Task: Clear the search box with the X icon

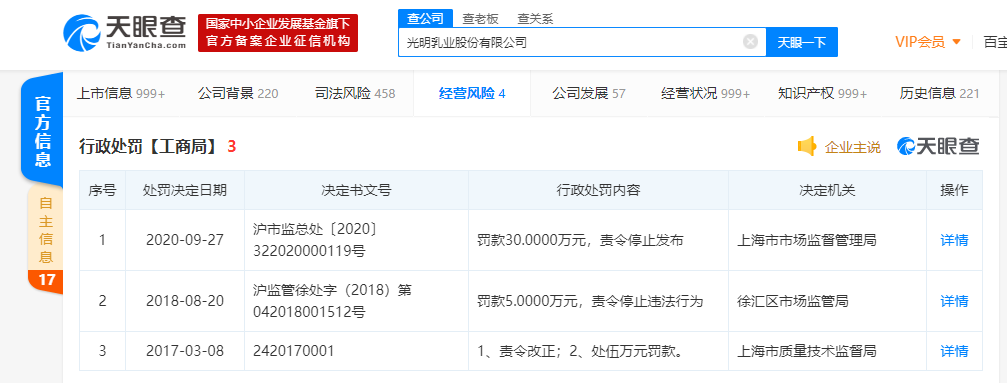Action: coord(750,42)
